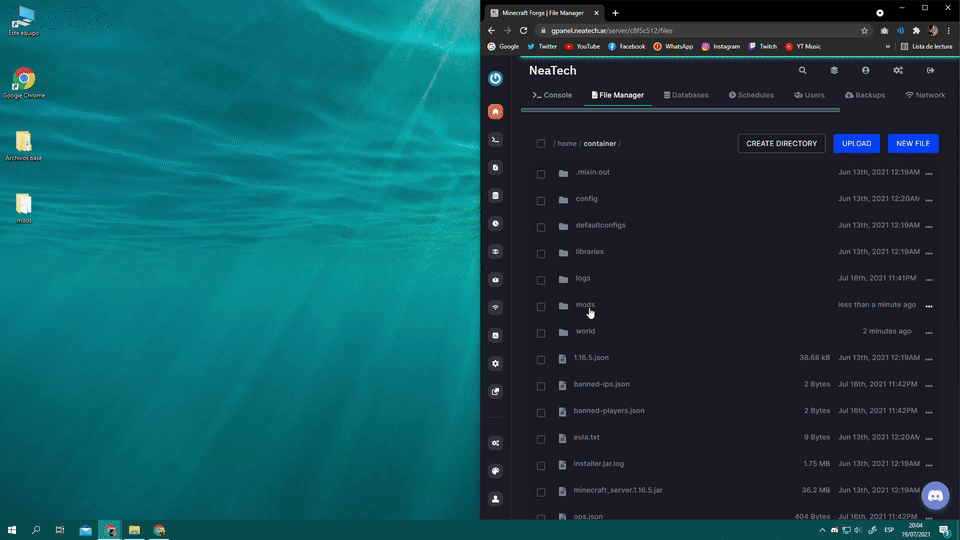This screenshot has width=960, height=540.
Task: Switch to the Console tab
Action: (x=552, y=95)
